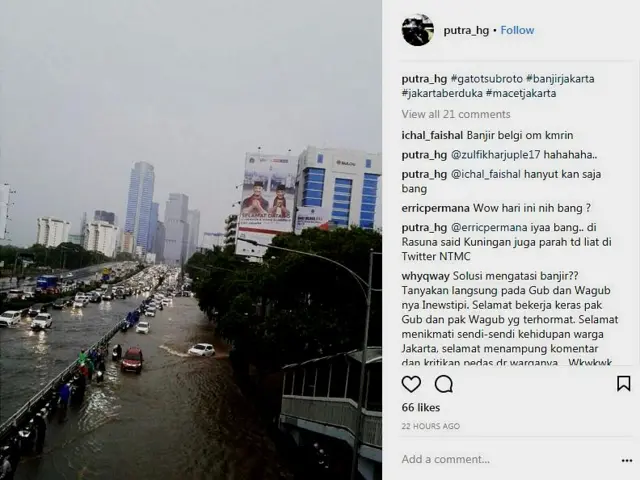
Task: Open more options via the three dots icon
Action: click(x=627, y=460)
